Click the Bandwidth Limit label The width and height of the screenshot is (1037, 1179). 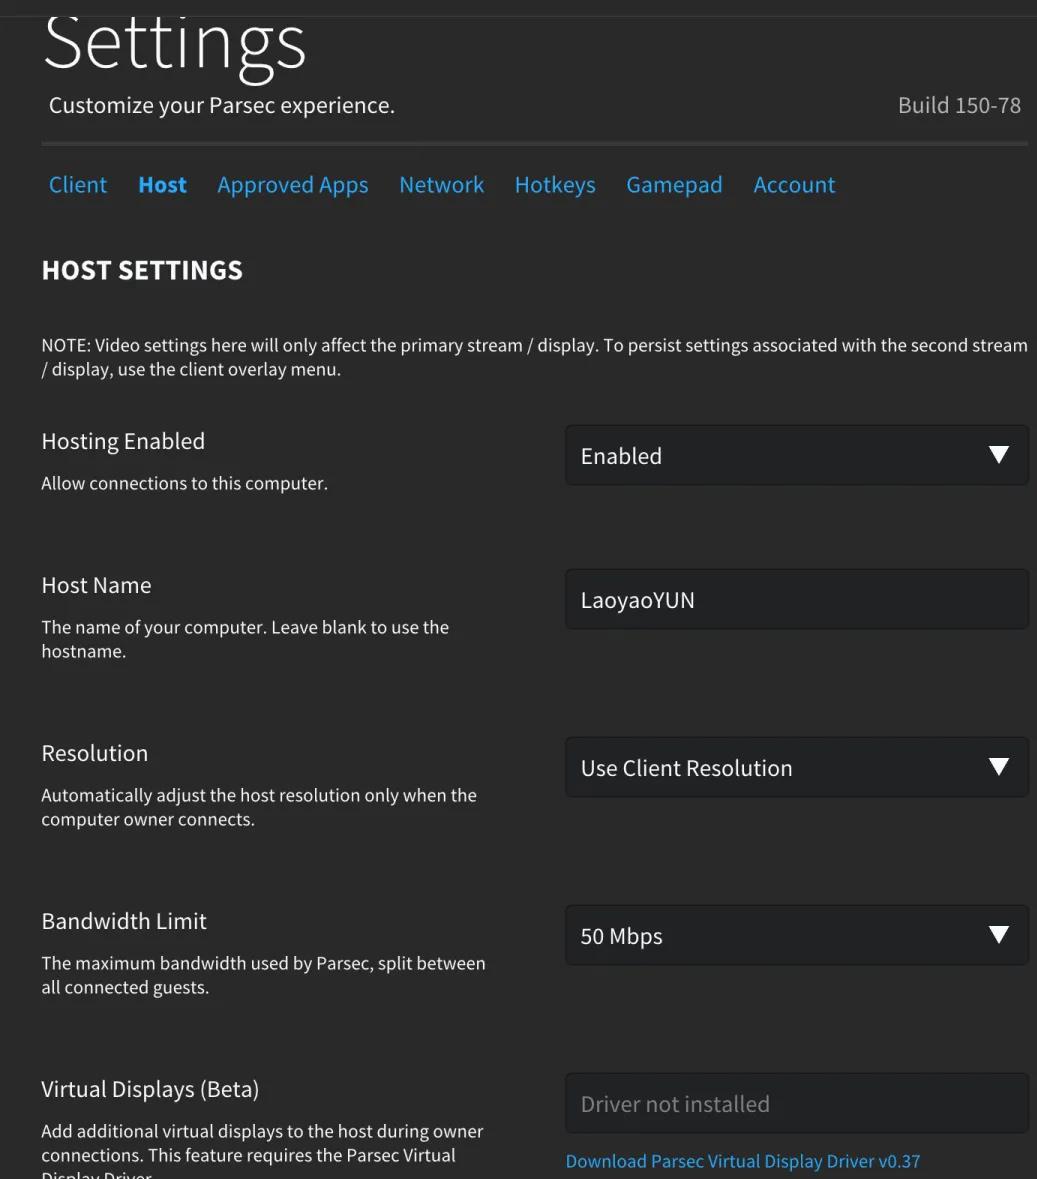pyautogui.click(x=124, y=921)
